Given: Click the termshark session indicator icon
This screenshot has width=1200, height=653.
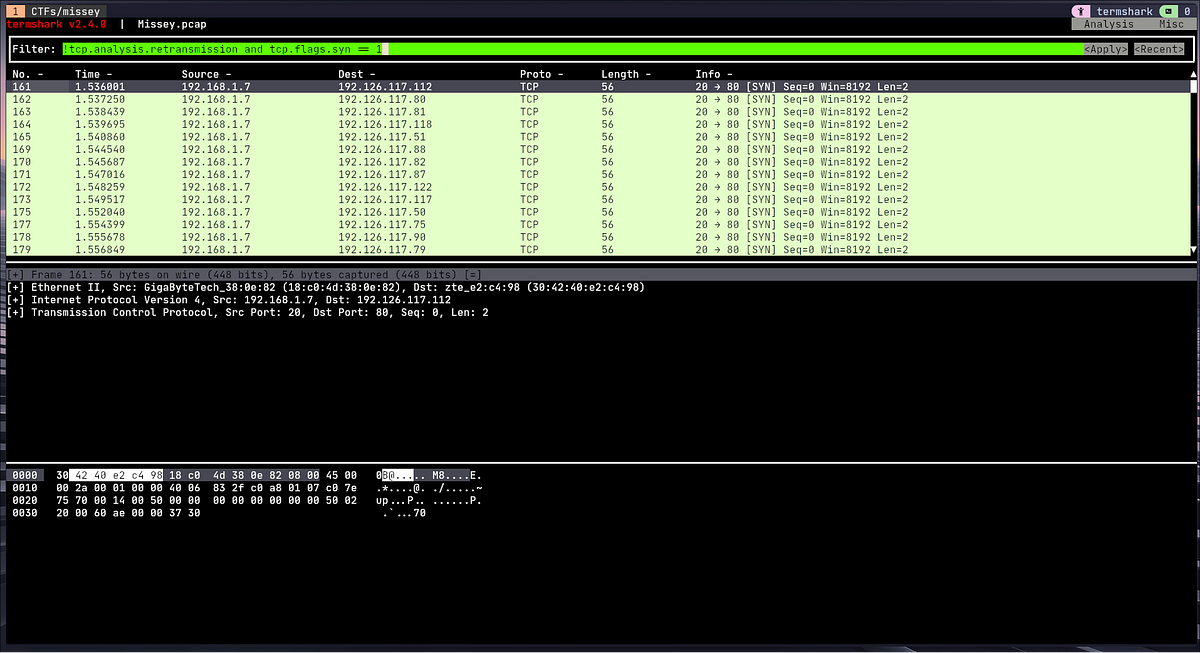Looking at the screenshot, I should coord(1080,10).
